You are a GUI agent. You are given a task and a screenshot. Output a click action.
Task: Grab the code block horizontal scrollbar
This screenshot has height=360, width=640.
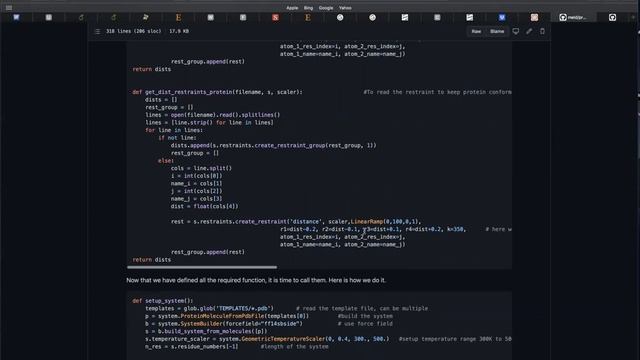202,267
